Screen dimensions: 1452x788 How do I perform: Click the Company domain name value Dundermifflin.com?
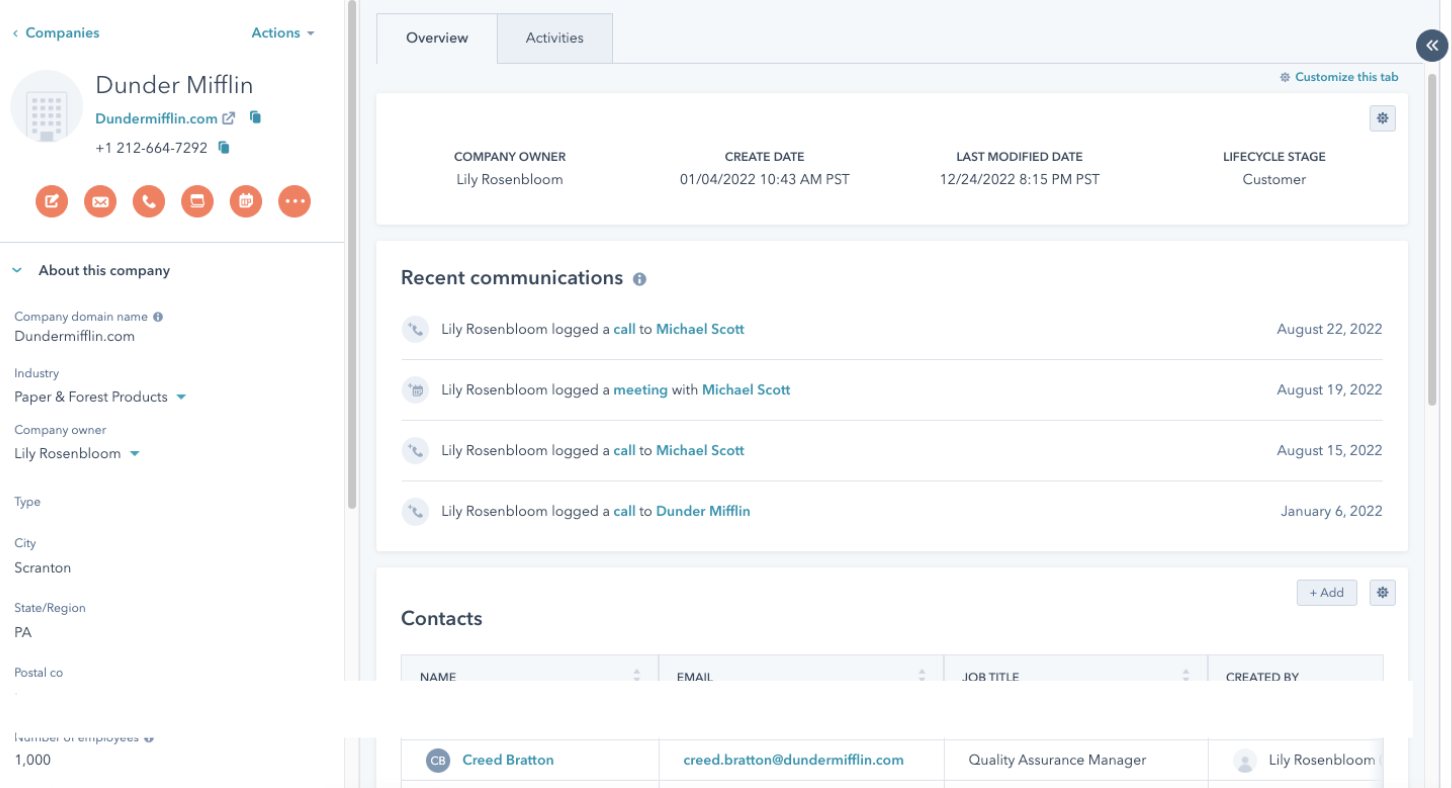(x=74, y=336)
